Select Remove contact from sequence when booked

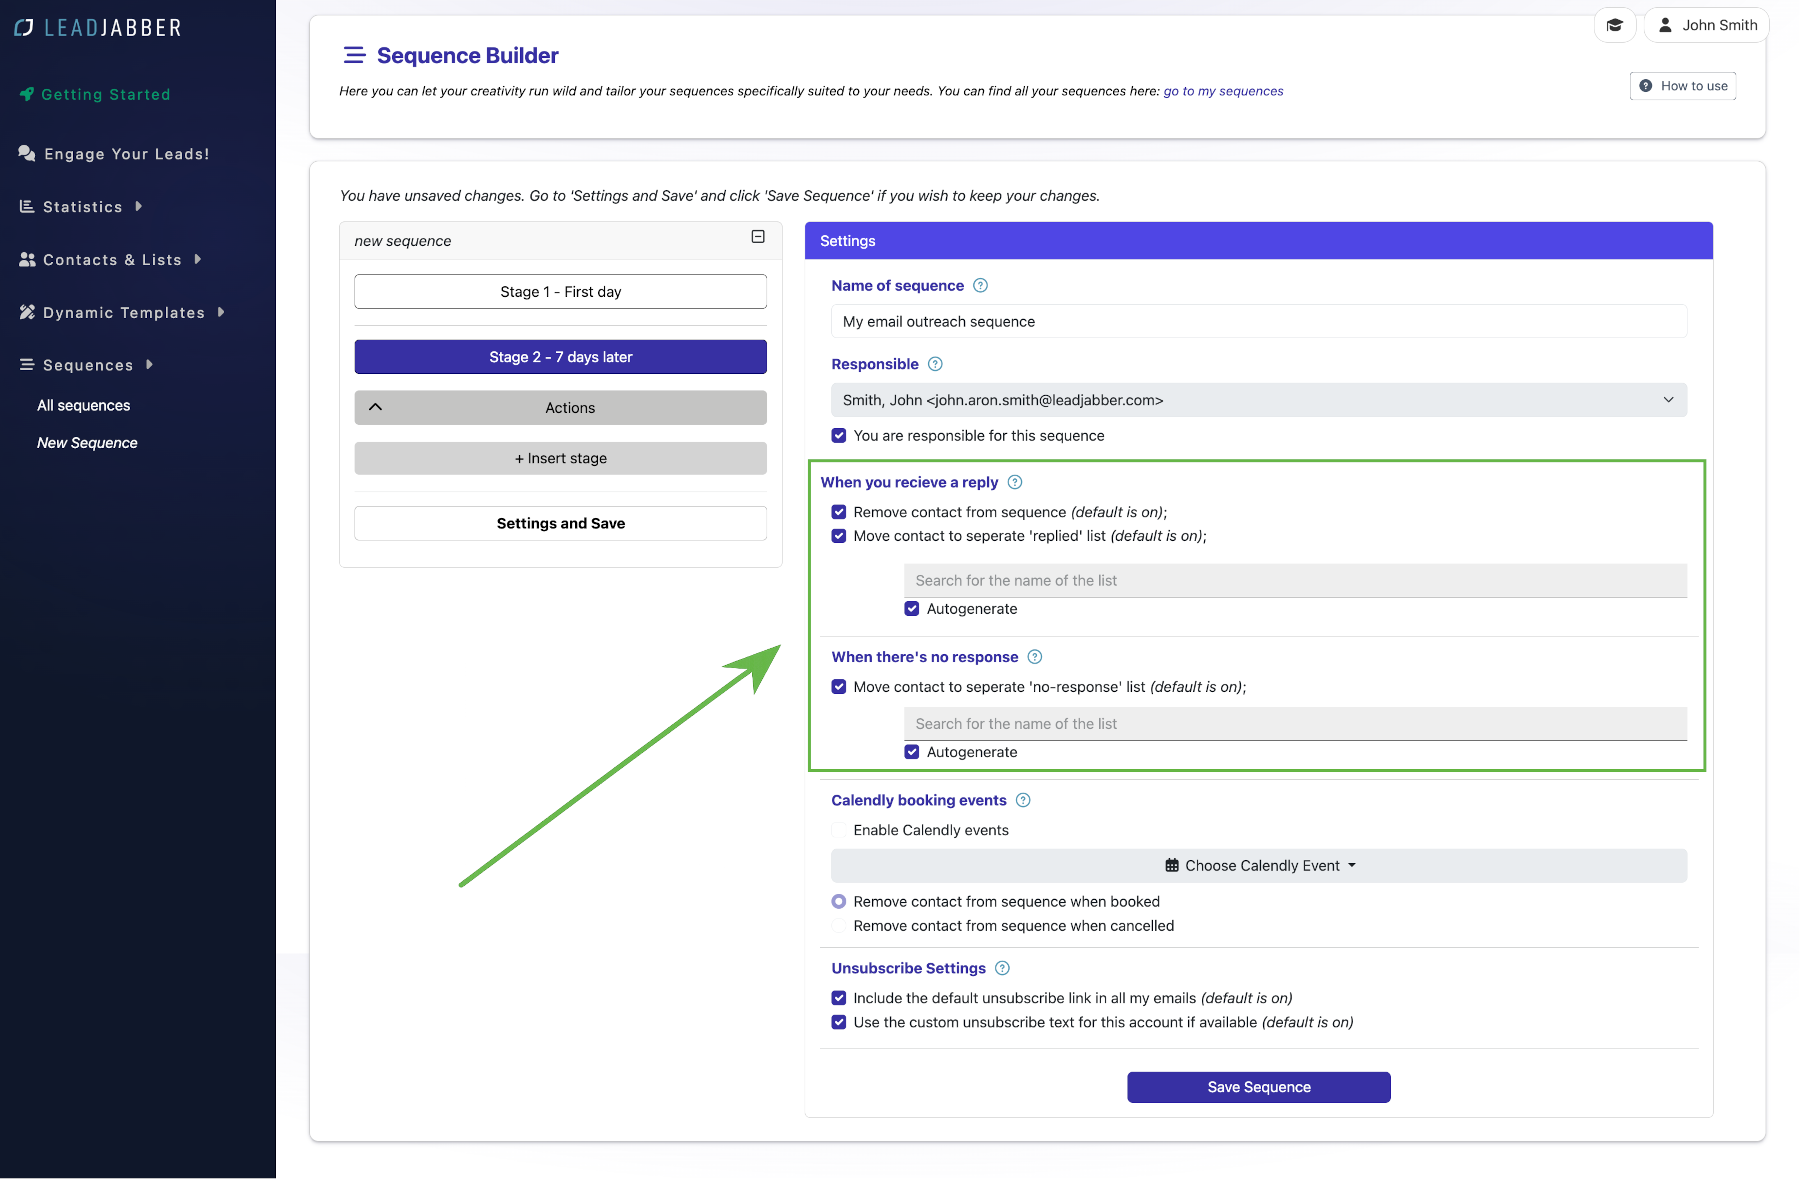pyautogui.click(x=839, y=902)
